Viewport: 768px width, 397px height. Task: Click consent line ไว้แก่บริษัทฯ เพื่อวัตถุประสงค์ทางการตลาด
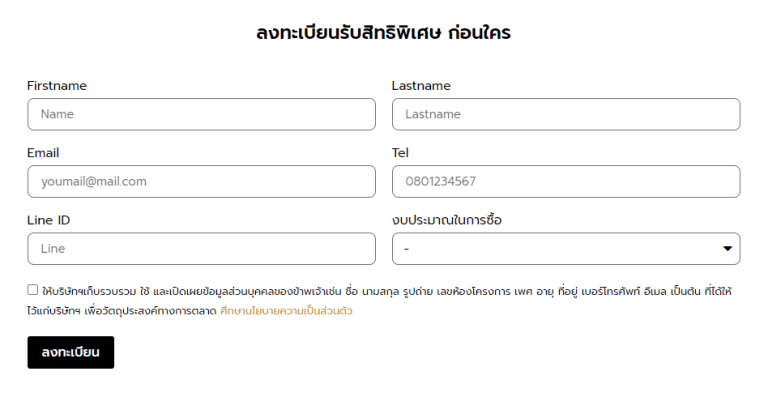coord(122,311)
